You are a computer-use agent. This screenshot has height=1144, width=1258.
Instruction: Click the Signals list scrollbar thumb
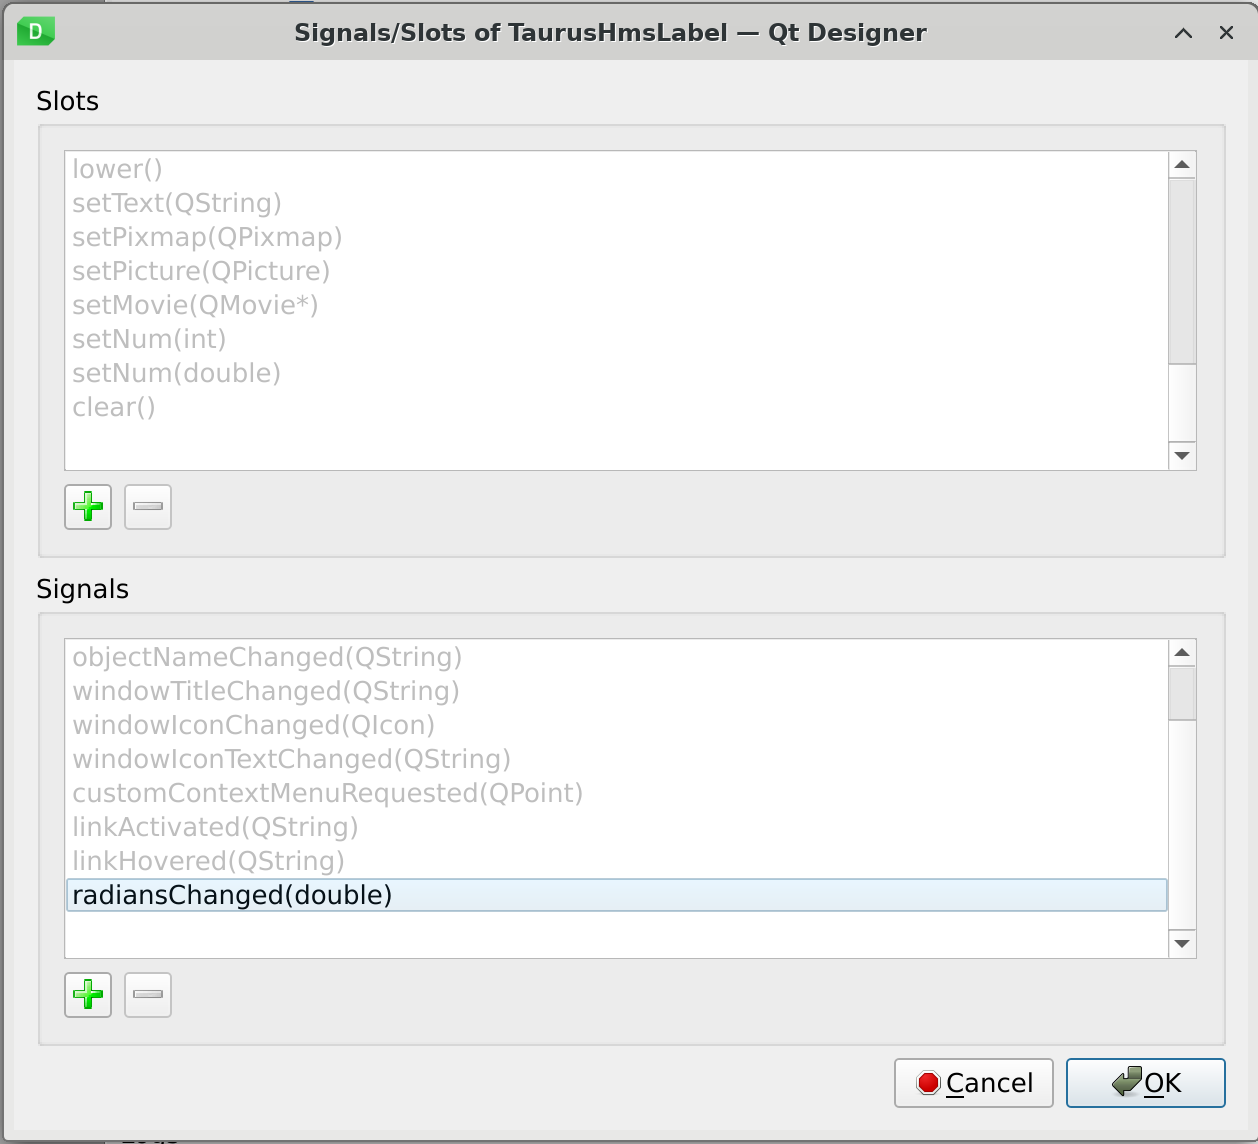(1182, 692)
